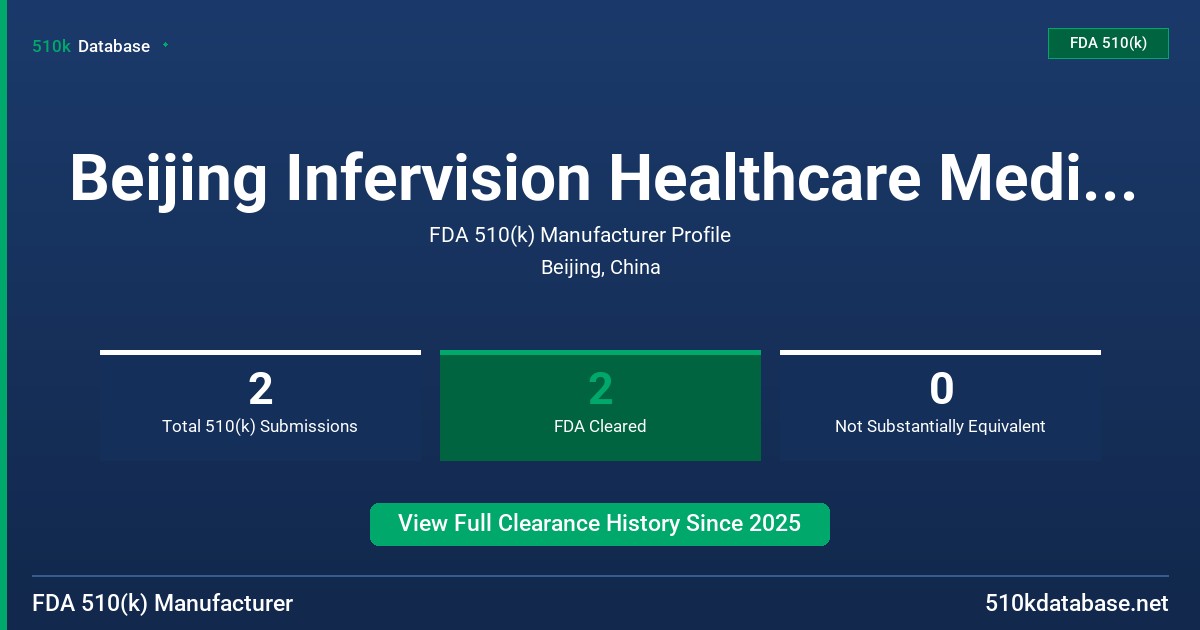Click the FDA 510(k) badge
Image resolution: width=1200 pixels, height=630 pixels.
pos(1108,43)
